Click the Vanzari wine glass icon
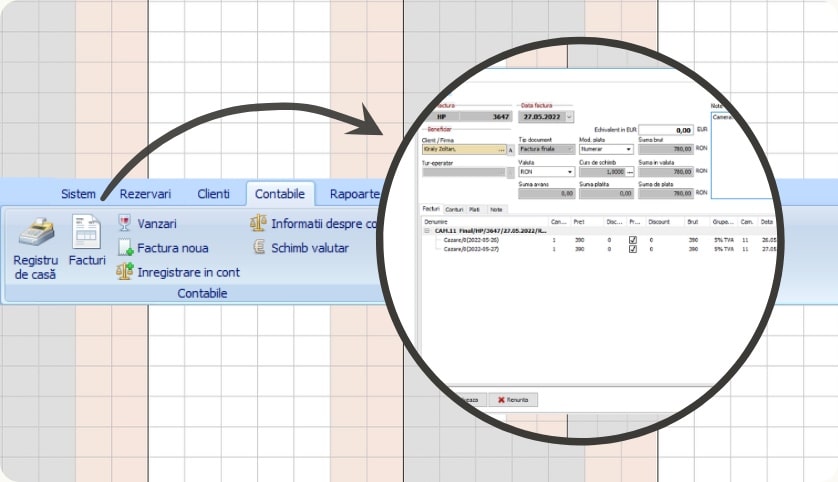Viewport: 838px width, 482px height. [125, 223]
